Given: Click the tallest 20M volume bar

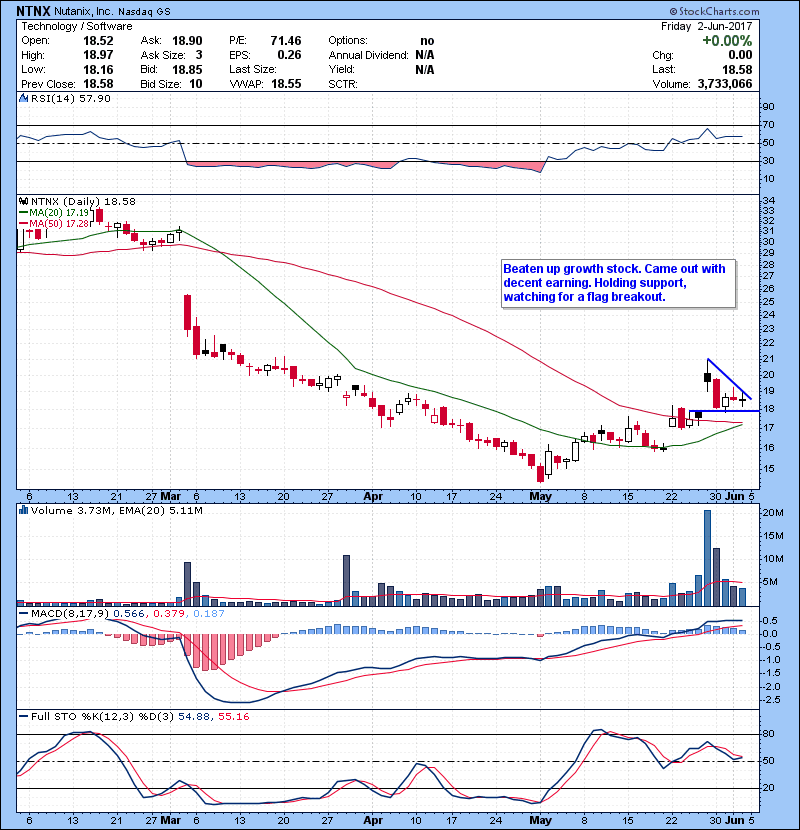Looking at the screenshot, I should 707,558.
